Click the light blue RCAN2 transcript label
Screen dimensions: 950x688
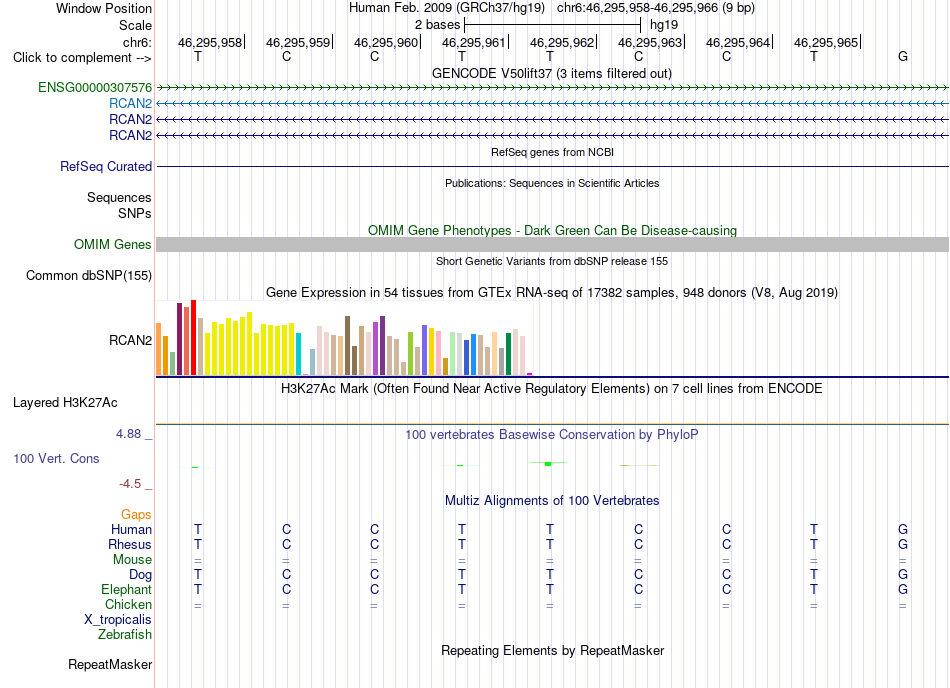130,104
